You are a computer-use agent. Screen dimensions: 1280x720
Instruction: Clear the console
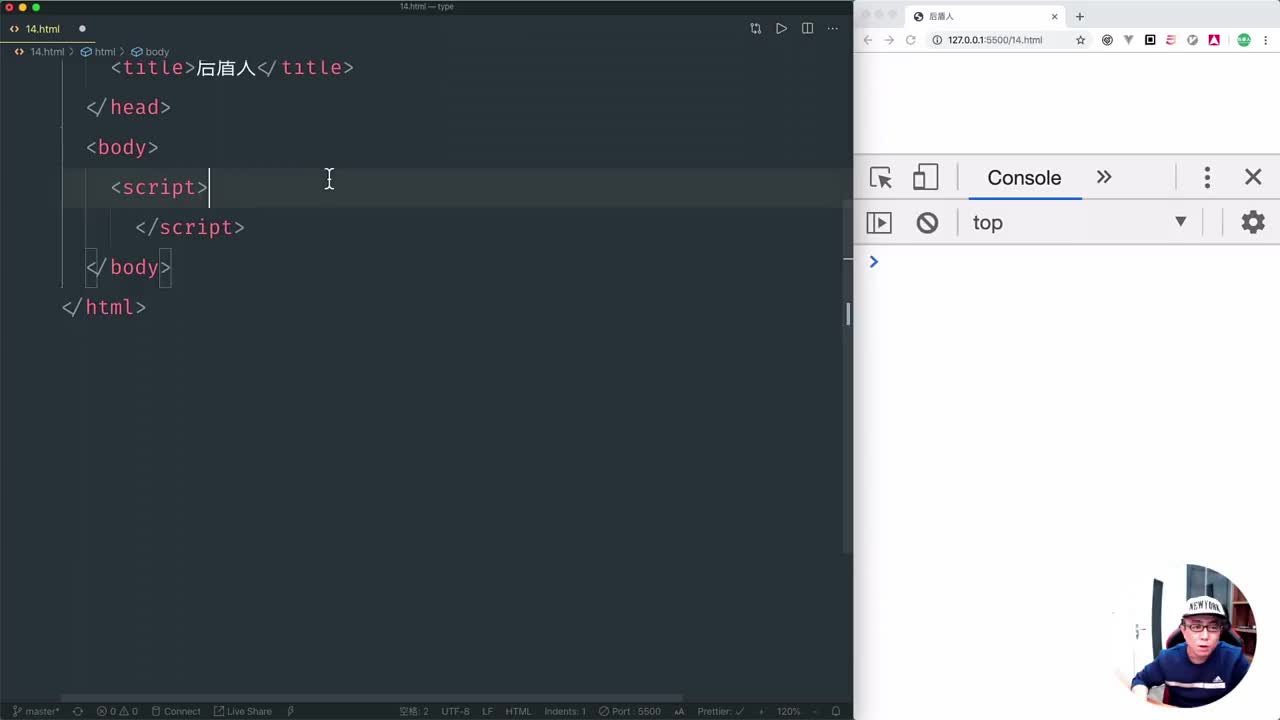pos(927,222)
